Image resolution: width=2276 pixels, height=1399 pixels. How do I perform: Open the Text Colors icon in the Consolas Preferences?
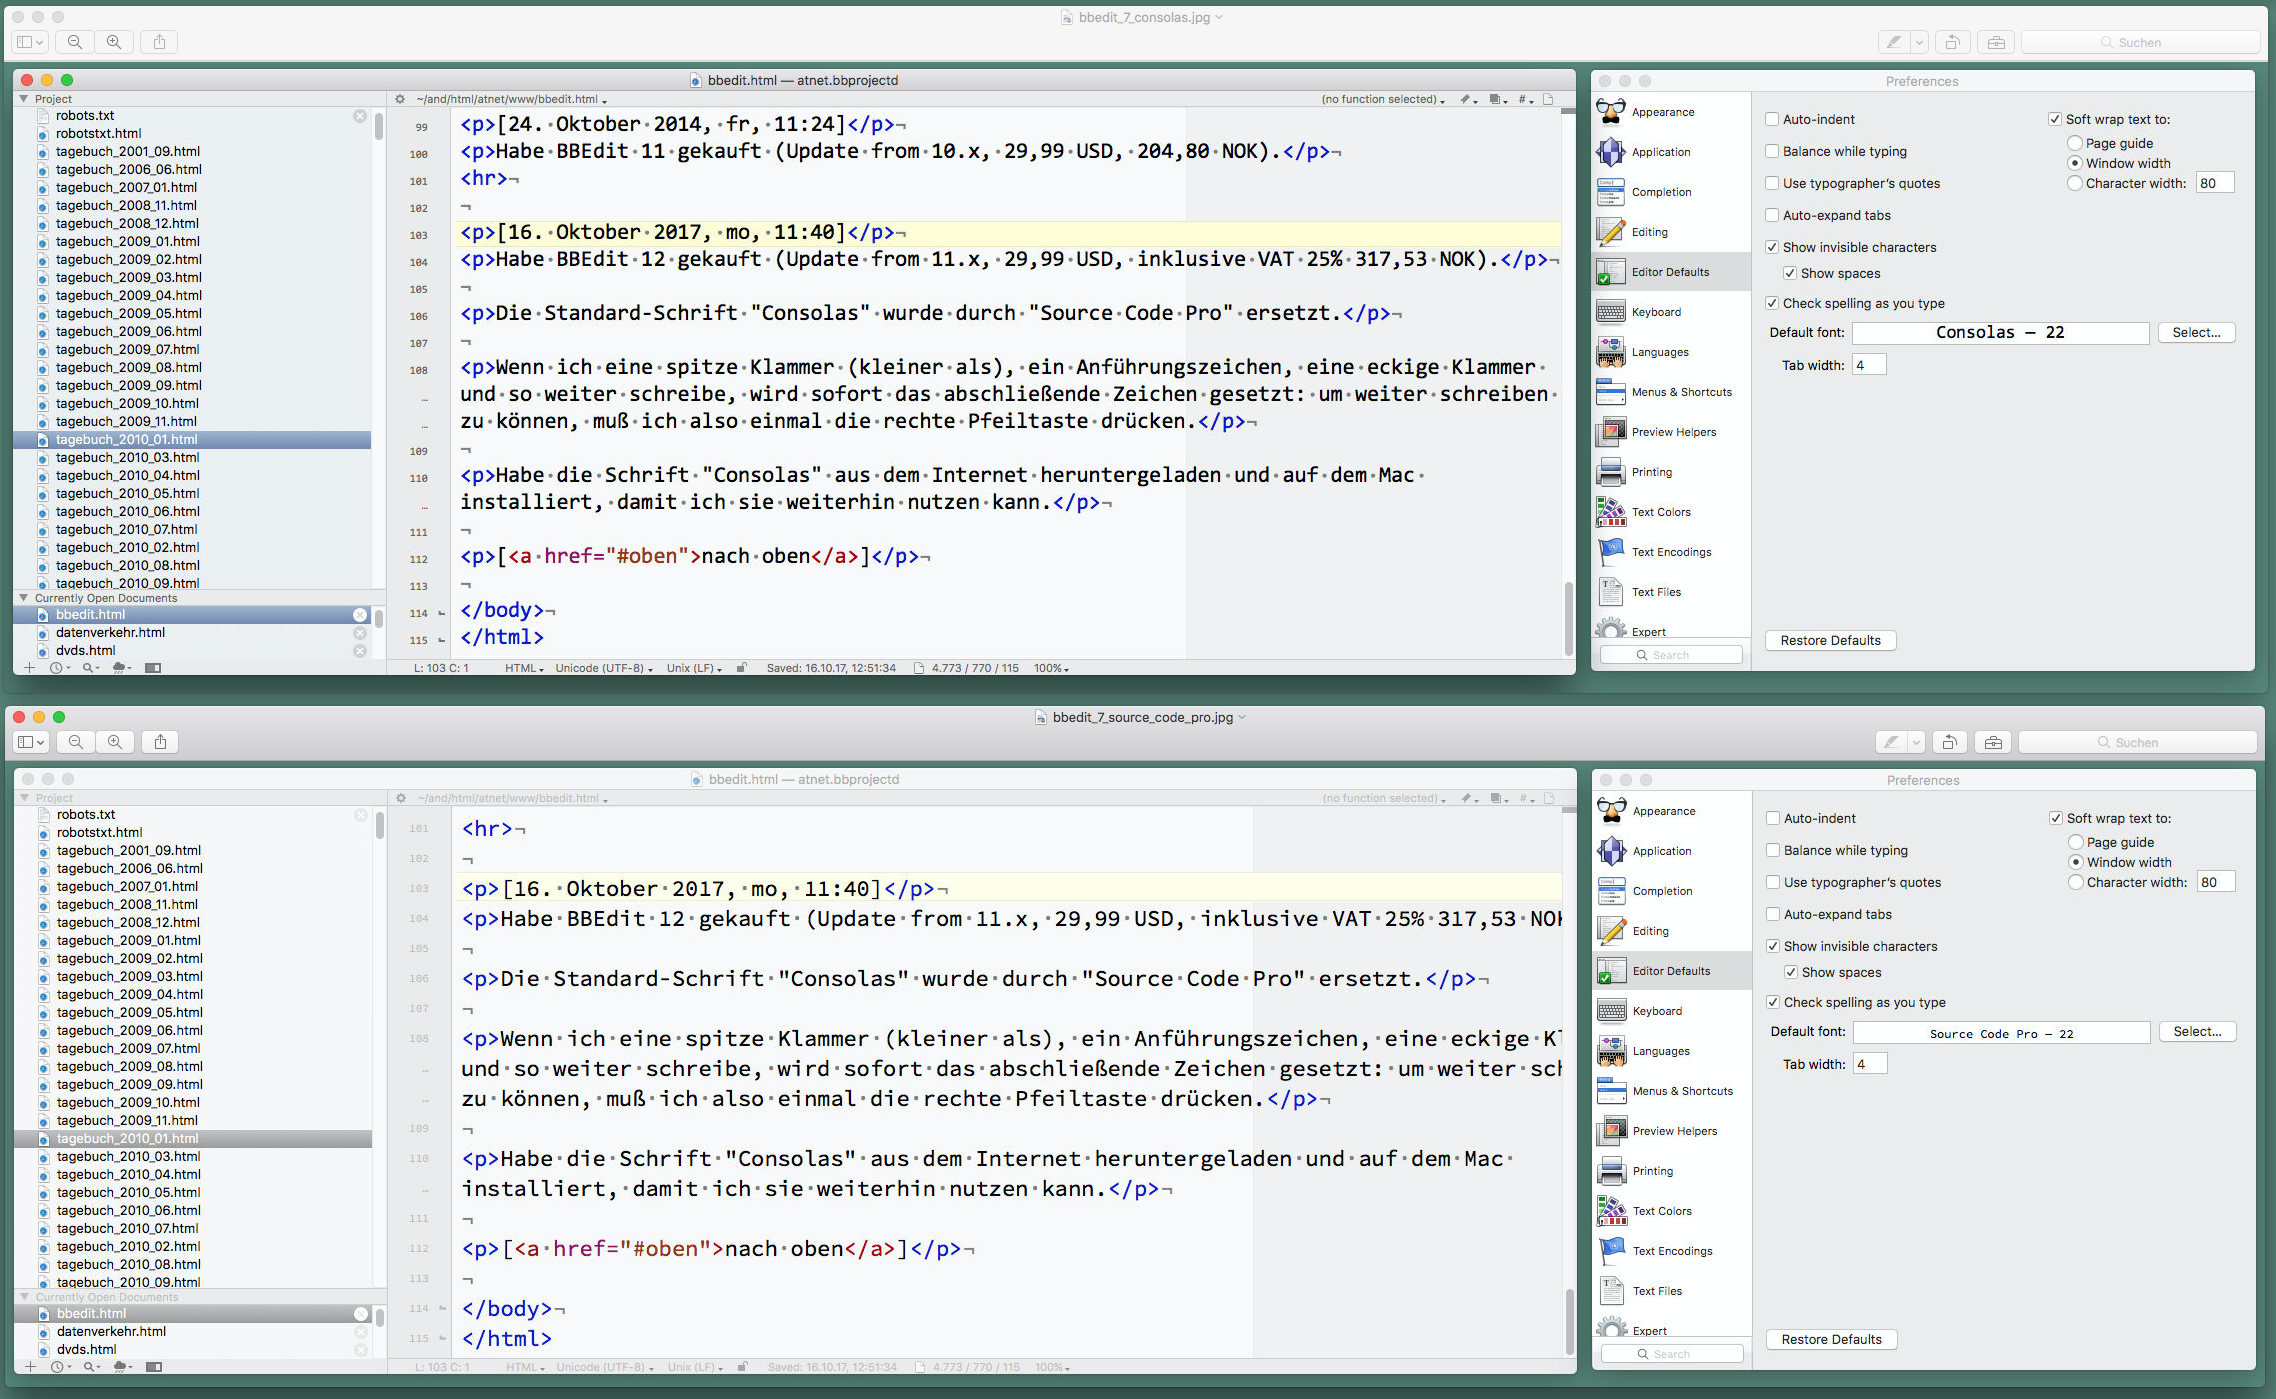1611,512
